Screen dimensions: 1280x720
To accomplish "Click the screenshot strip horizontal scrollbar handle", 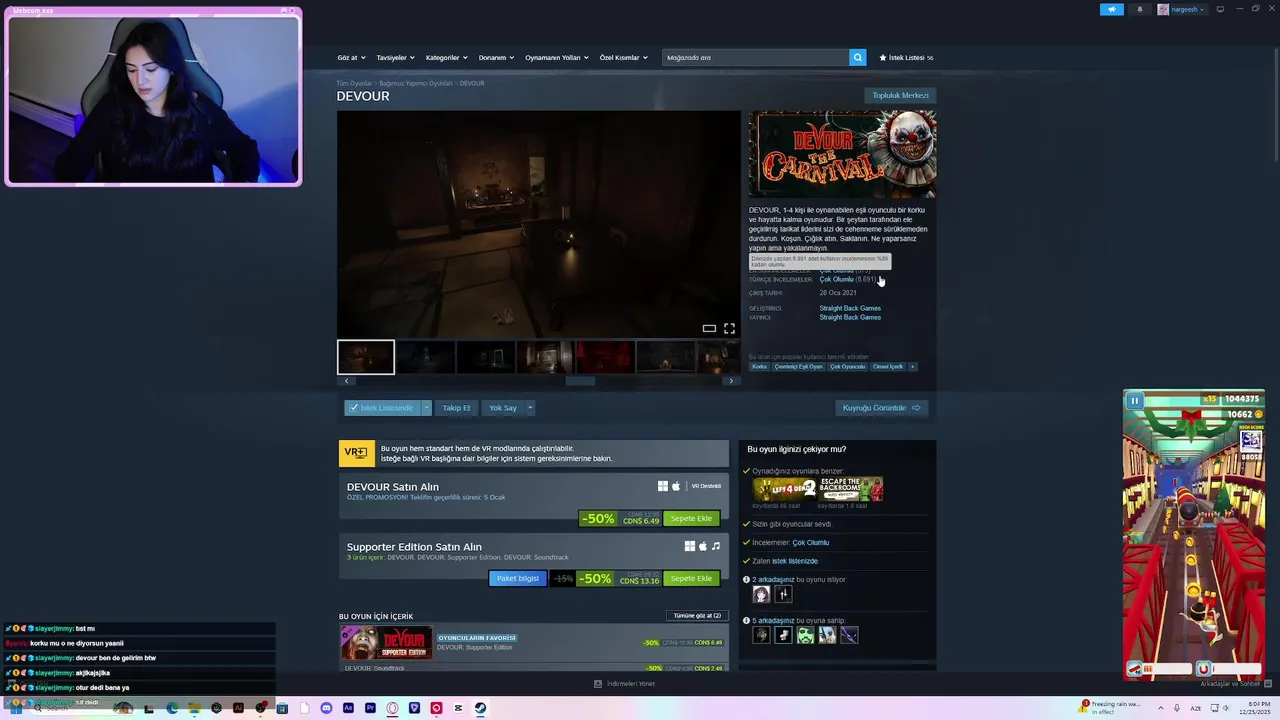I will coord(580,381).
